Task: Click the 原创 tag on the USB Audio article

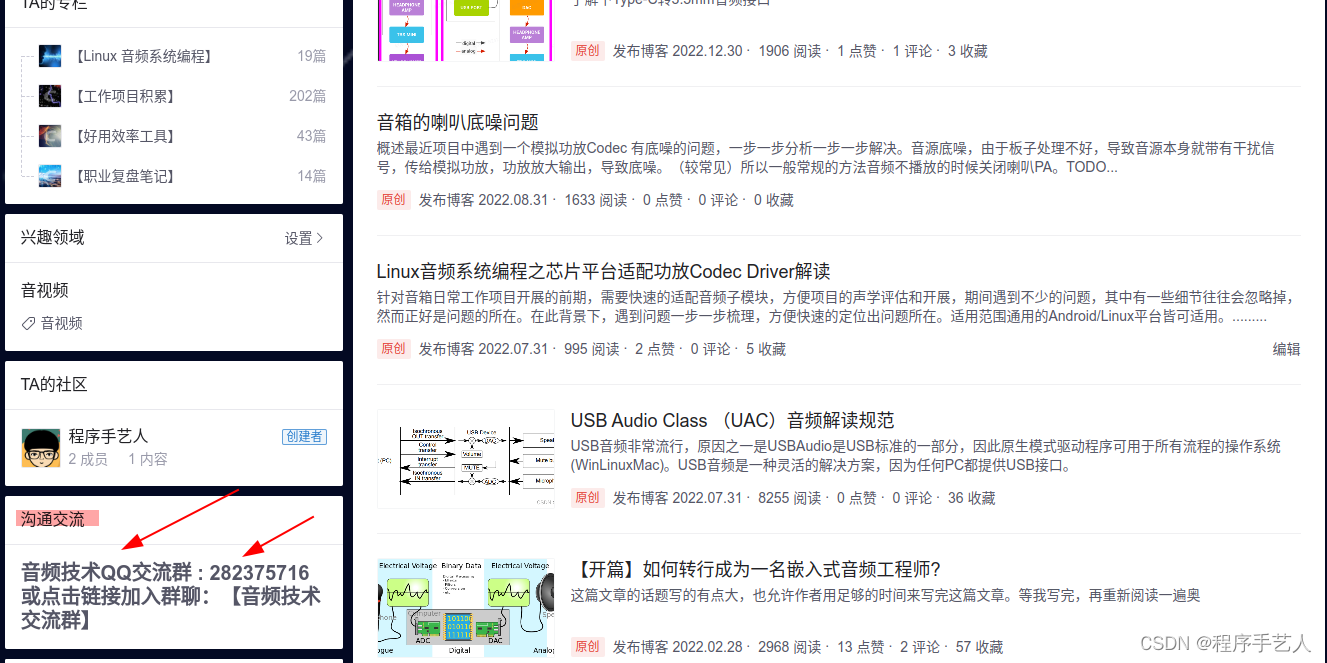Action: (587, 498)
